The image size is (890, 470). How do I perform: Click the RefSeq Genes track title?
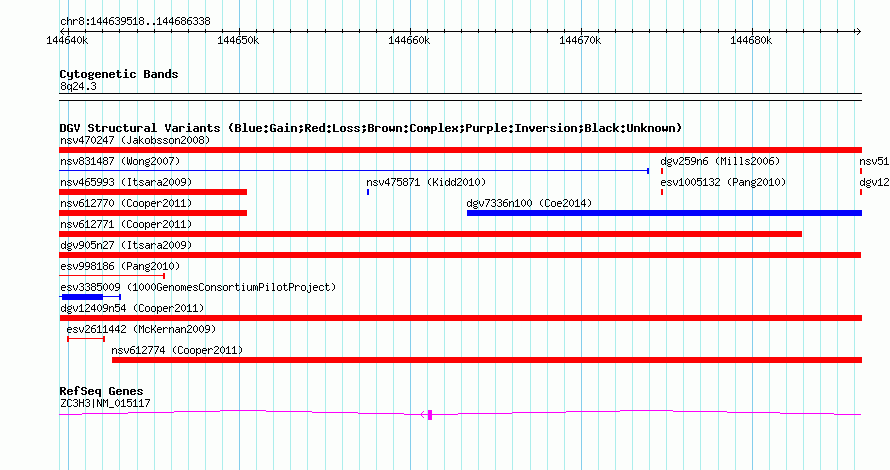coord(101,391)
